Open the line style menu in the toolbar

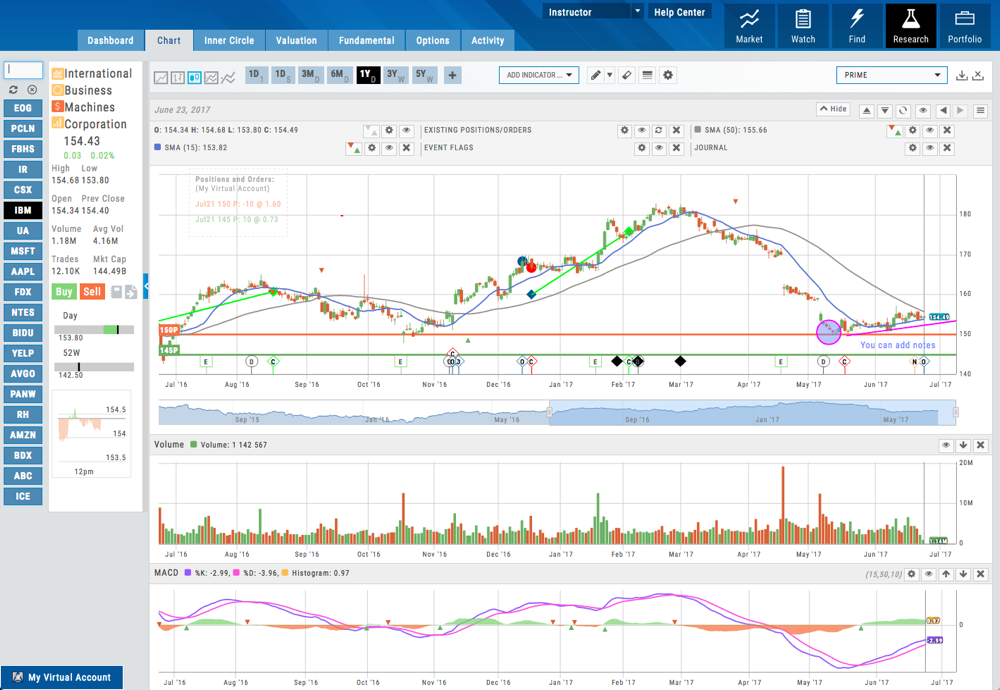(647, 75)
